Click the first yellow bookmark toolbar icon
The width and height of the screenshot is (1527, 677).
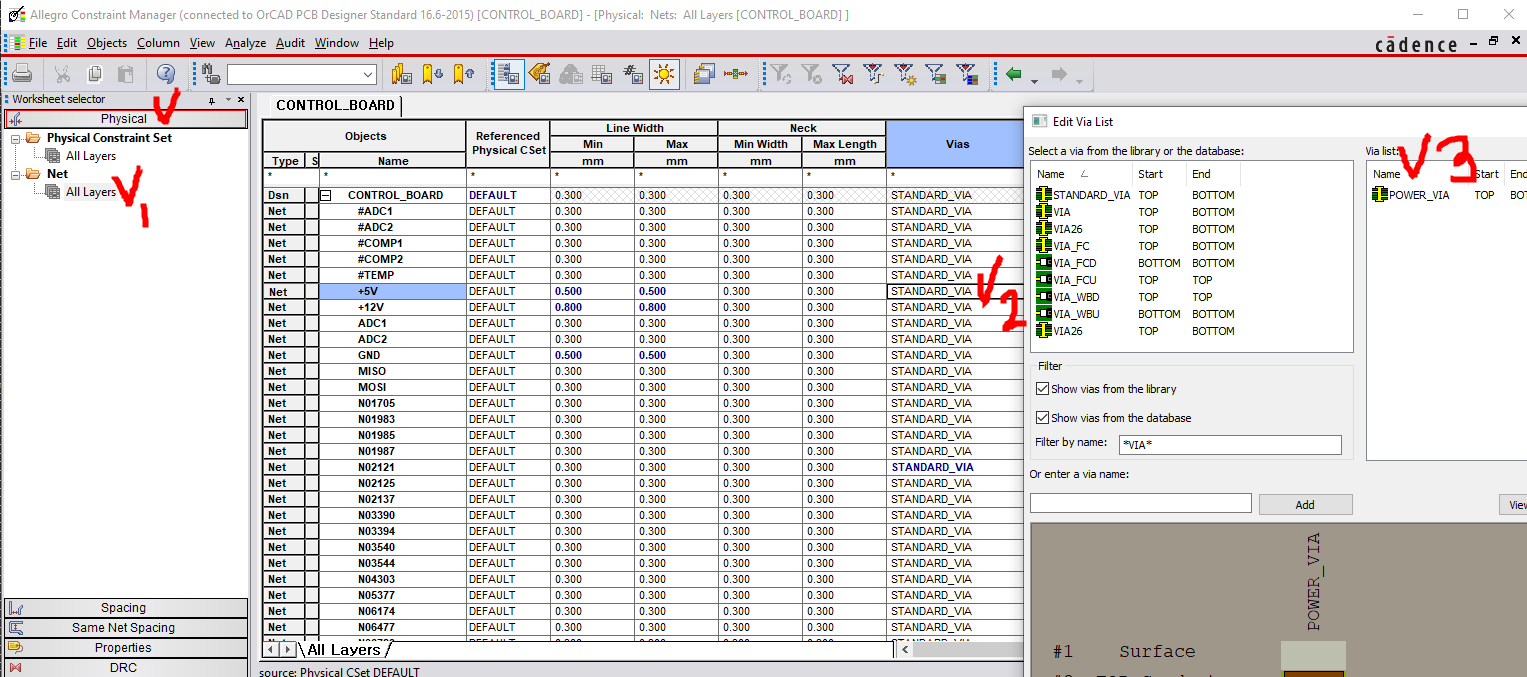tap(402, 74)
